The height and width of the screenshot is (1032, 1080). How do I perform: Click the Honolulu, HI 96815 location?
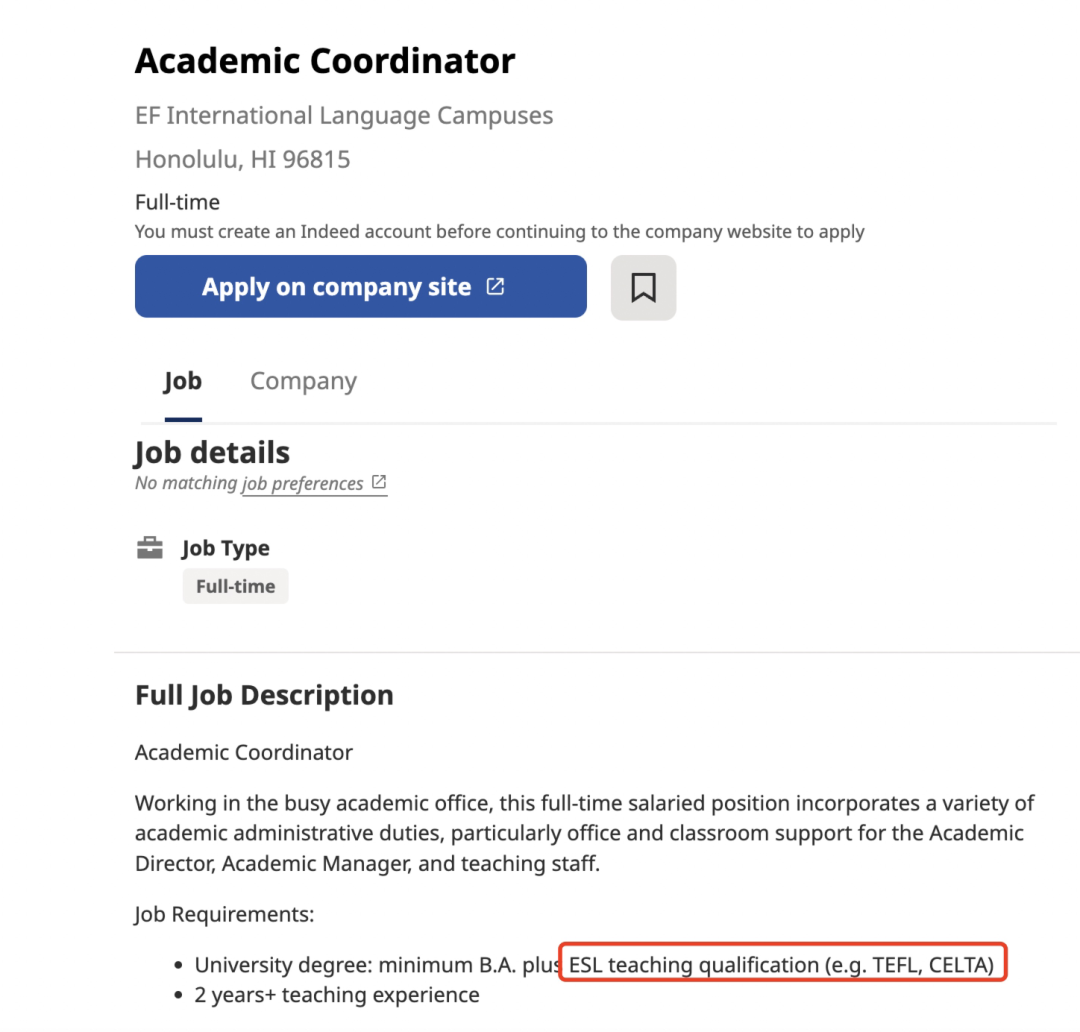[242, 159]
